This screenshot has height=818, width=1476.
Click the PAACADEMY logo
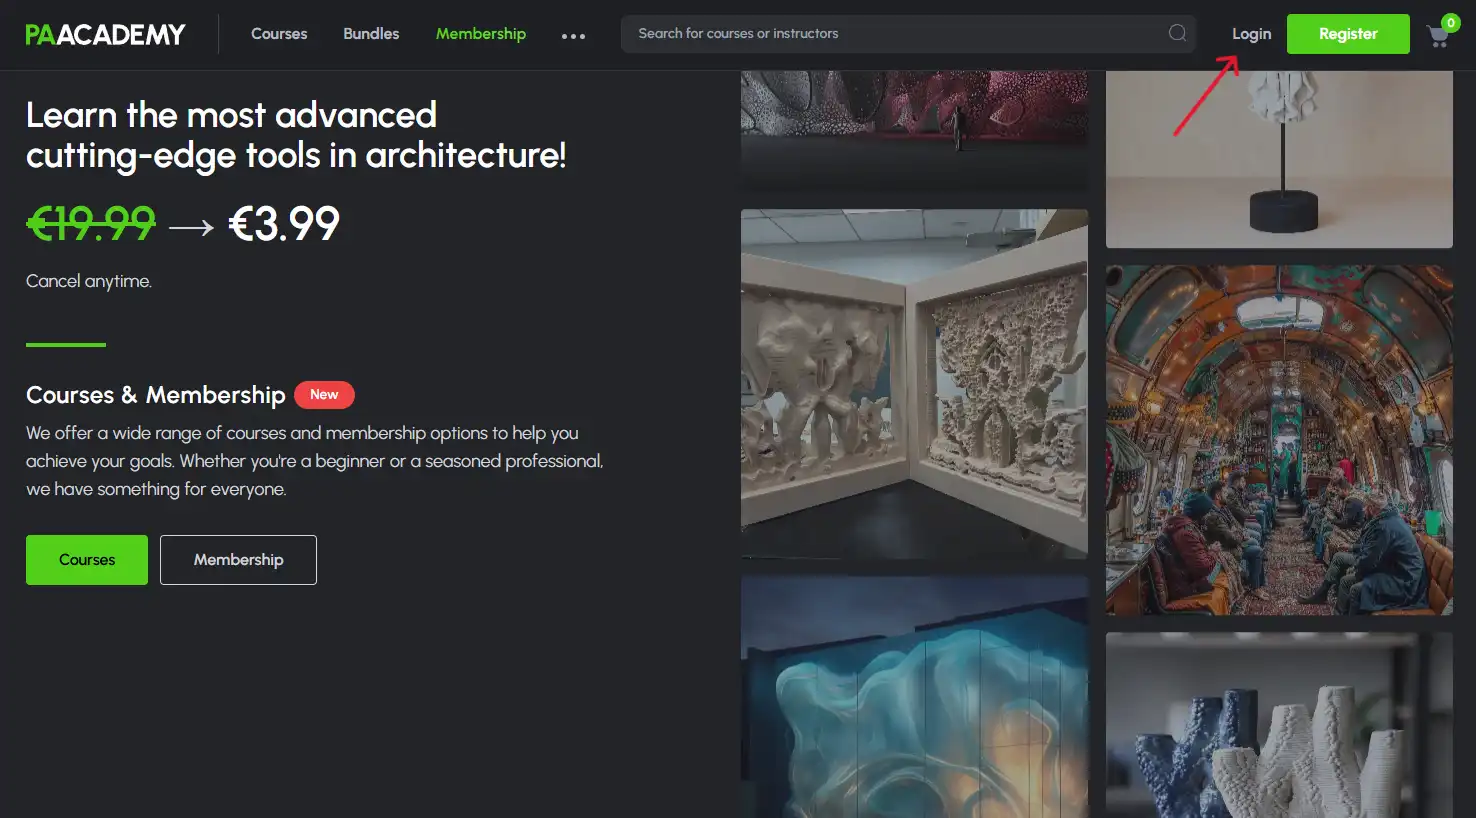pyautogui.click(x=105, y=34)
